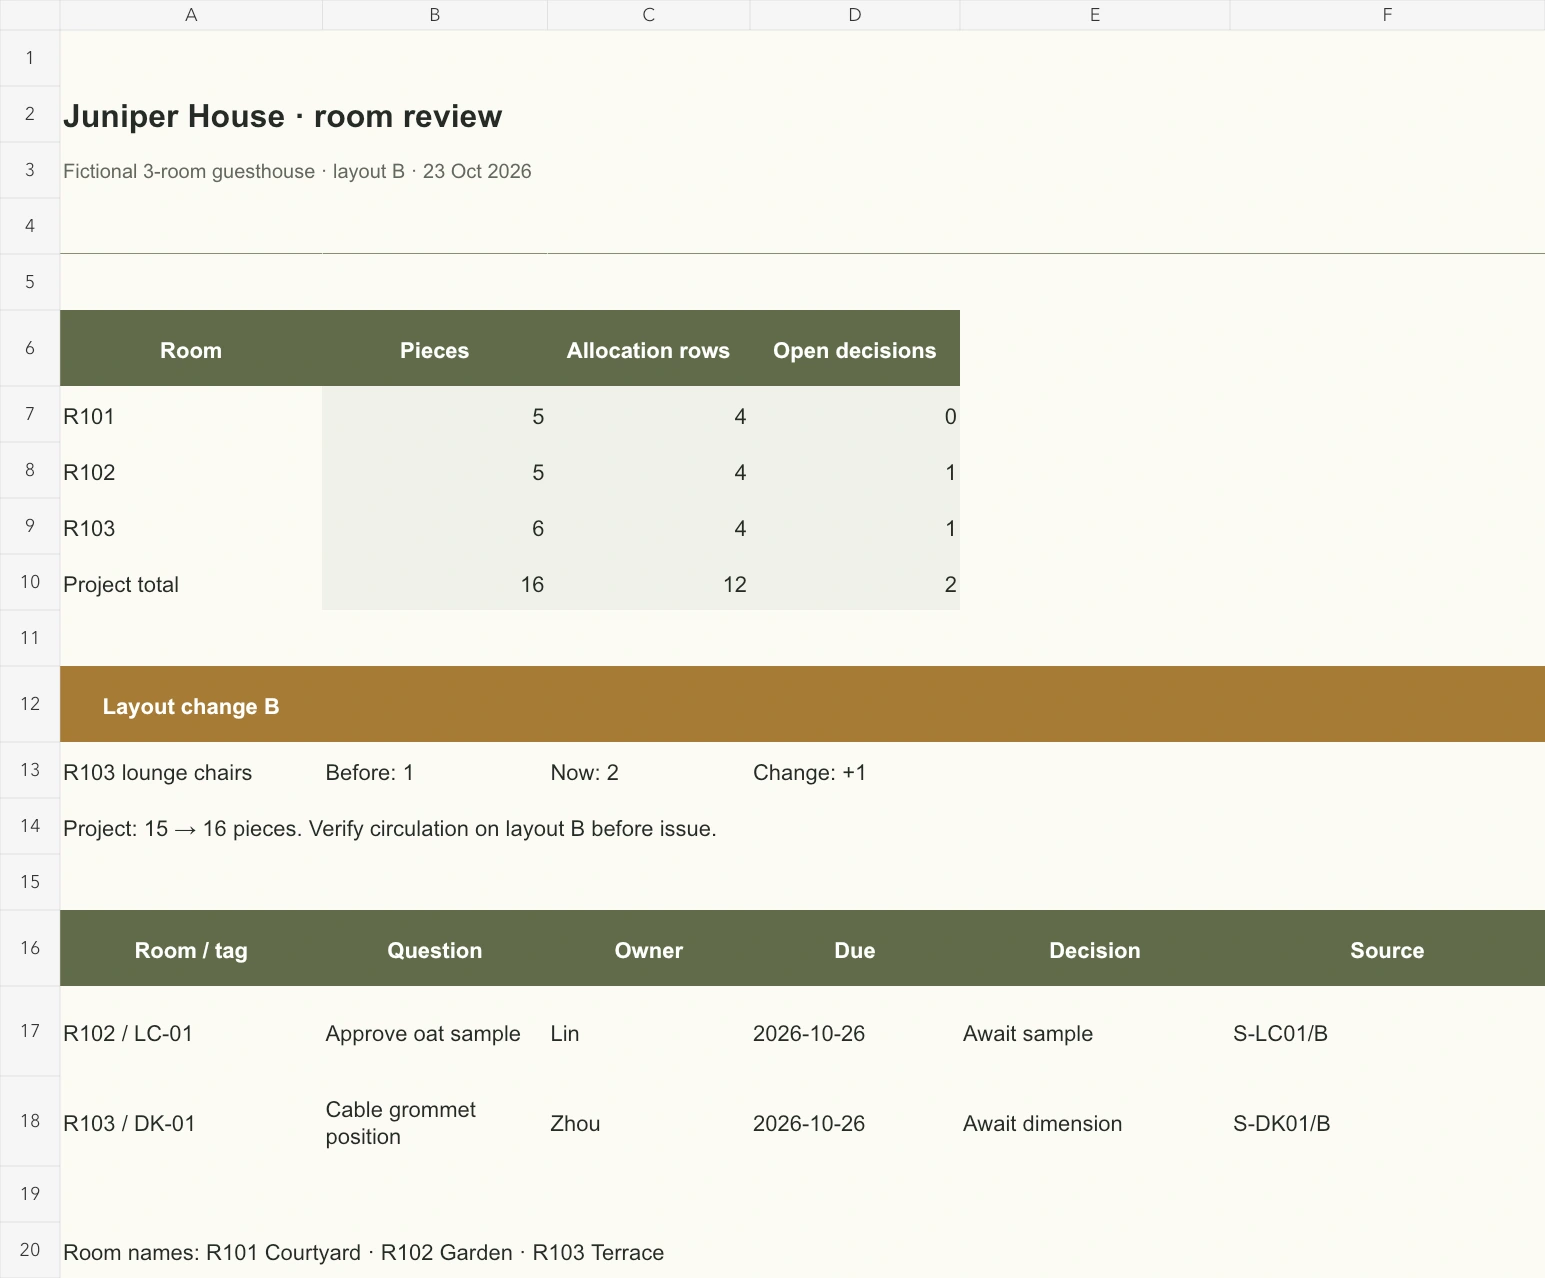
Task: Select the "Before: 1" cell
Action: pos(435,772)
